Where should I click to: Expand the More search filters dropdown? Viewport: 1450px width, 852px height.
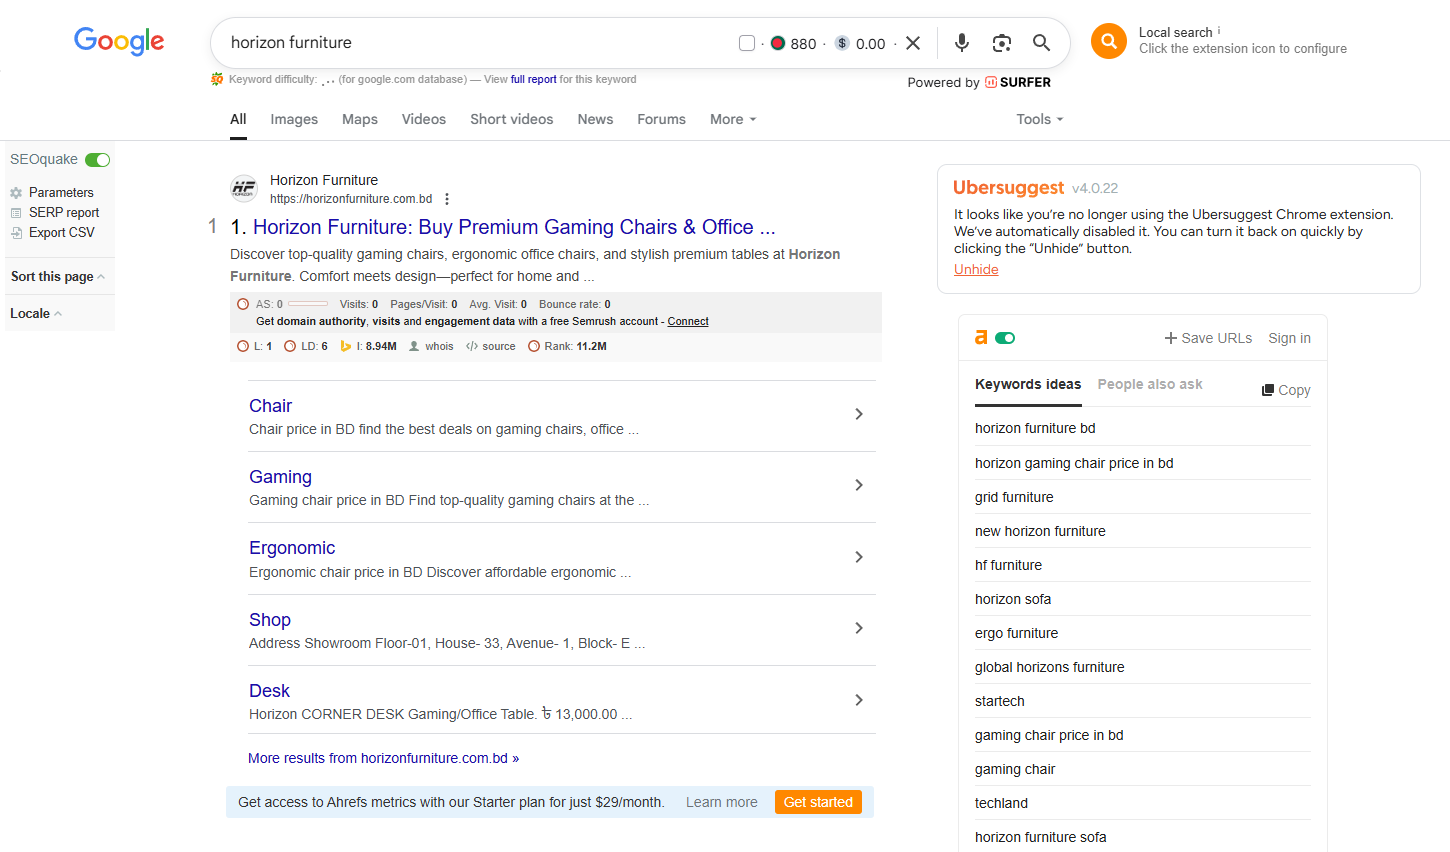point(733,119)
